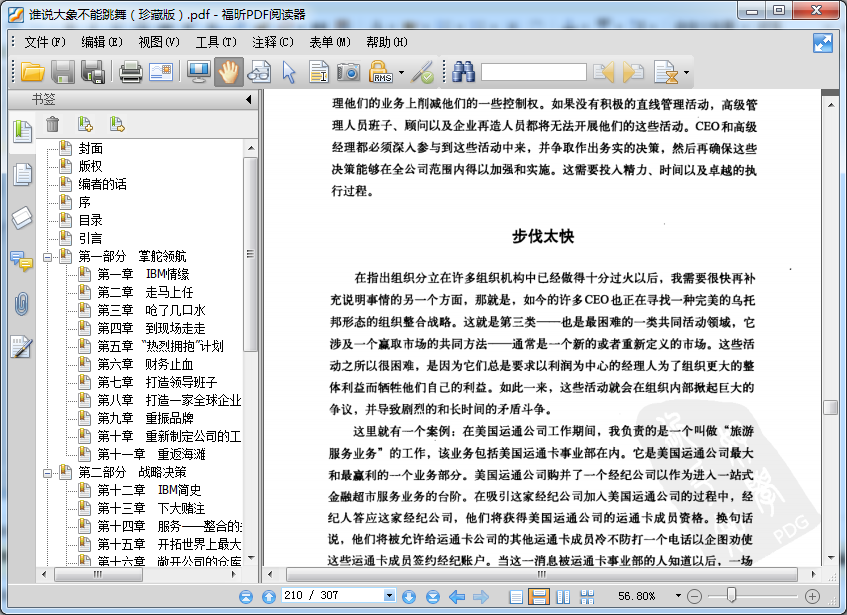Click in the search text field
This screenshot has height=615, width=847.
534,72
